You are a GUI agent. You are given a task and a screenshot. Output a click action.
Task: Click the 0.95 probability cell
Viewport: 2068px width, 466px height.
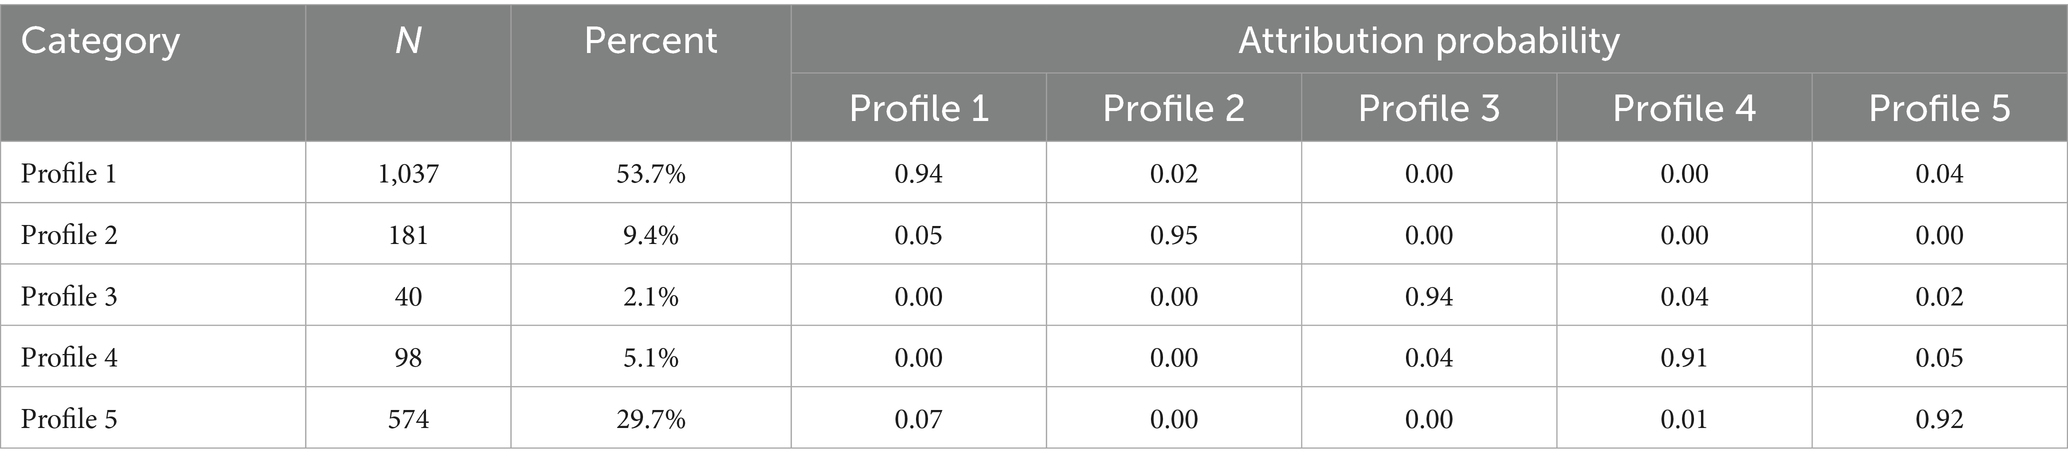tap(1173, 235)
